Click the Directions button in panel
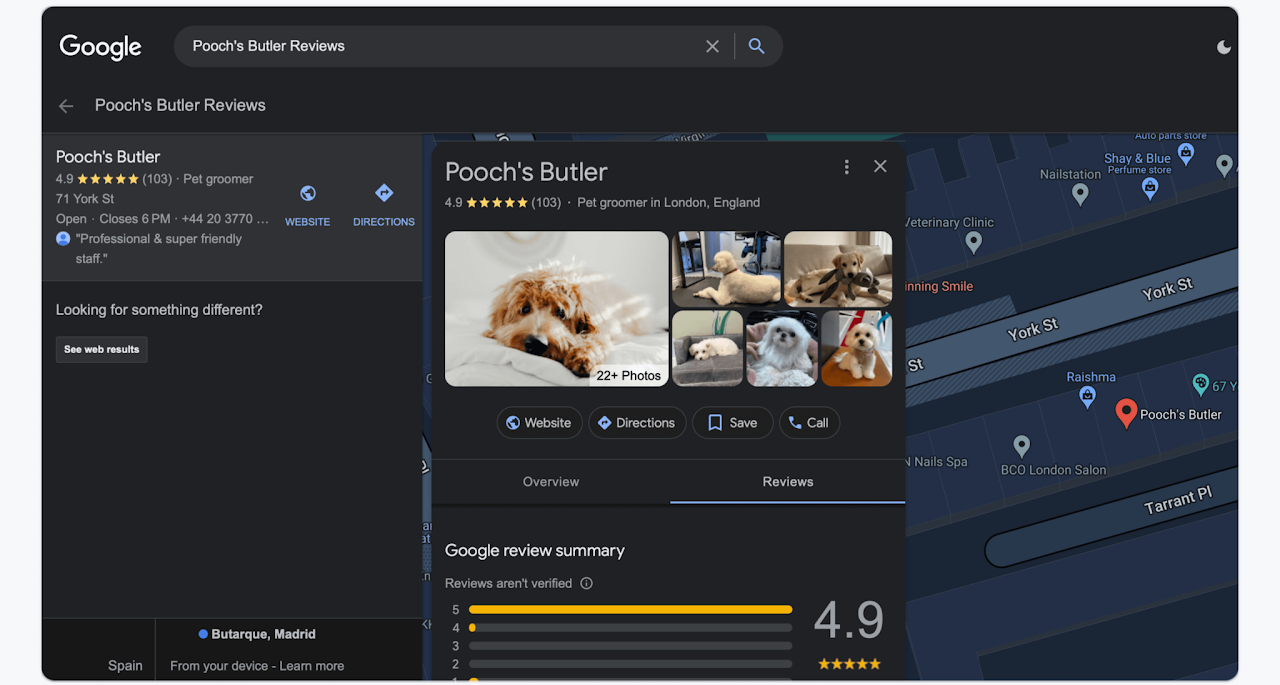The height and width of the screenshot is (685, 1280). pos(637,423)
